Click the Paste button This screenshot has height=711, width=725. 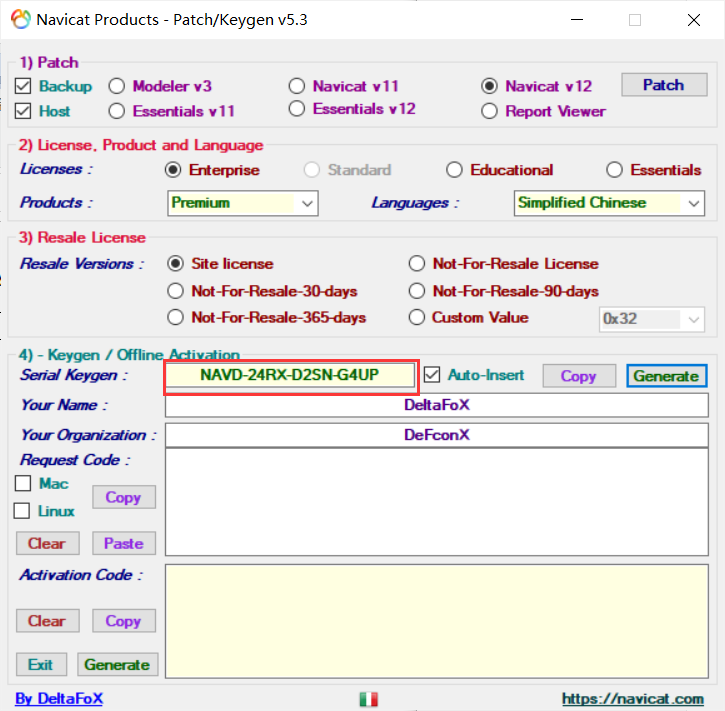pyautogui.click(x=123, y=543)
